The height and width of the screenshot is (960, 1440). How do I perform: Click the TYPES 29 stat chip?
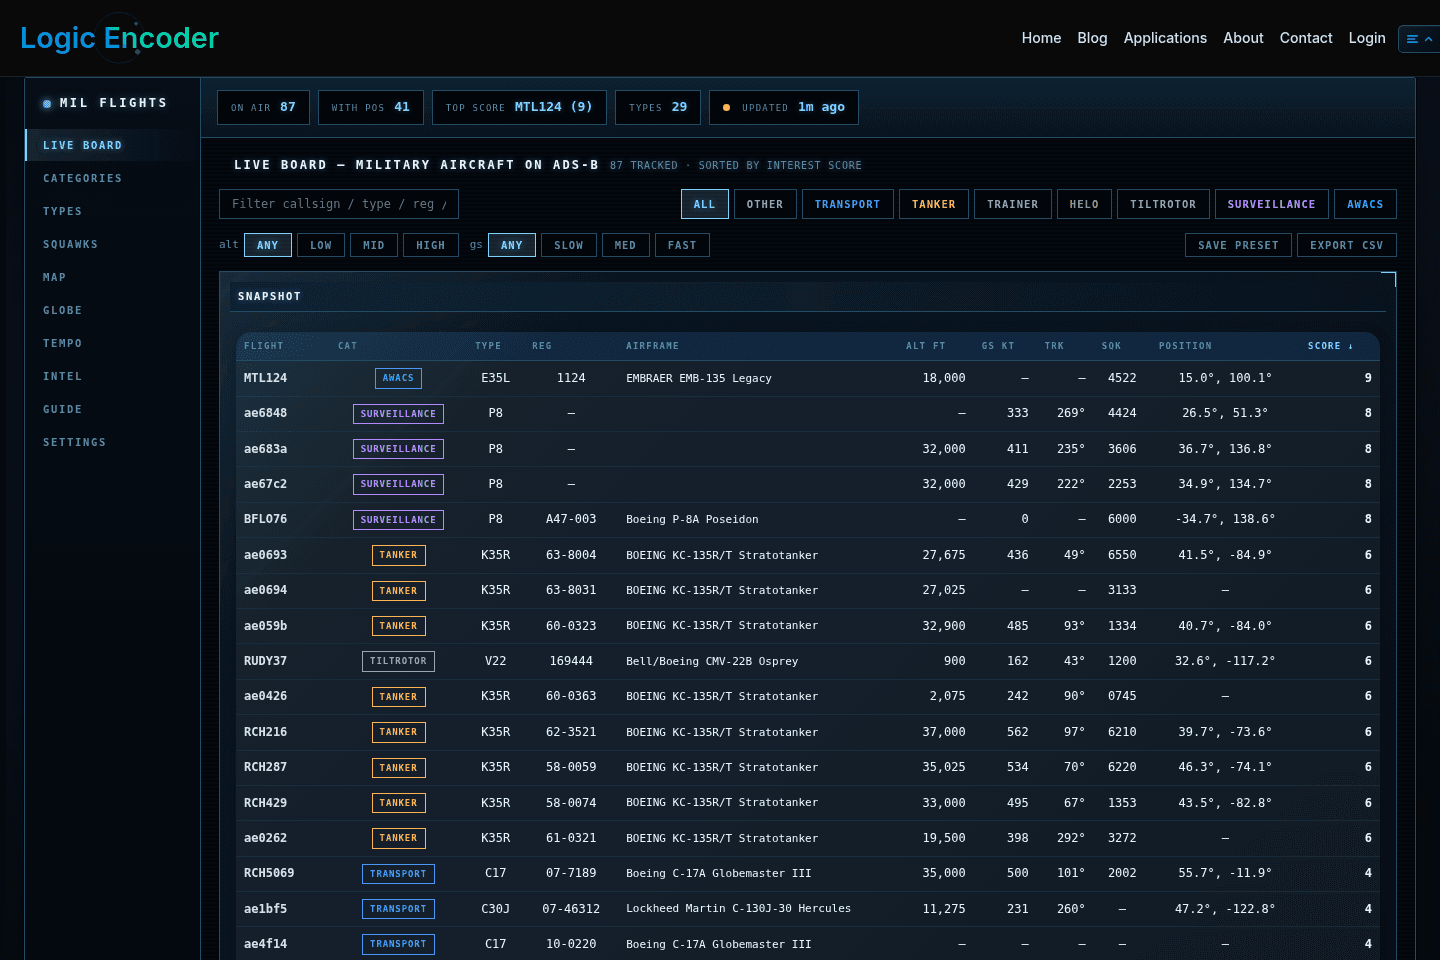click(x=658, y=107)
